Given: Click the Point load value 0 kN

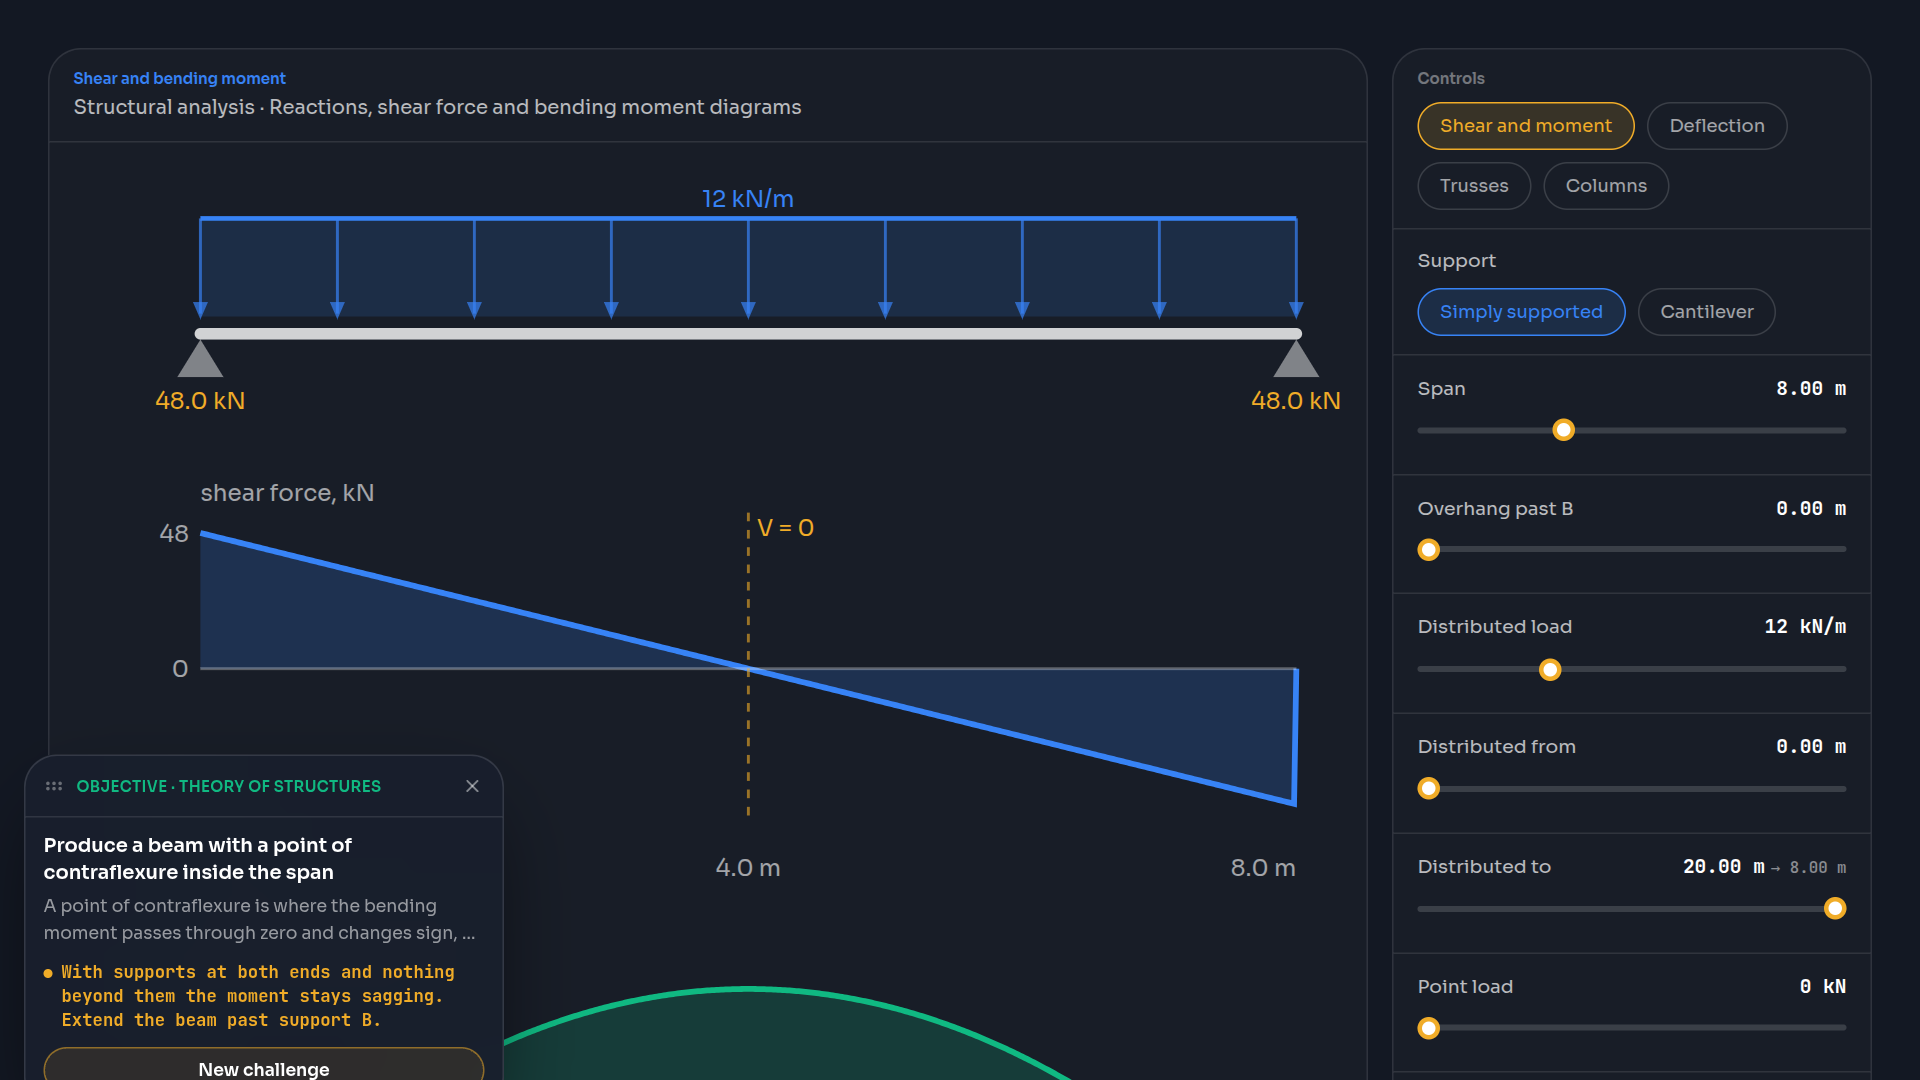Looking at the screenshot, I should coord(1823,987).
